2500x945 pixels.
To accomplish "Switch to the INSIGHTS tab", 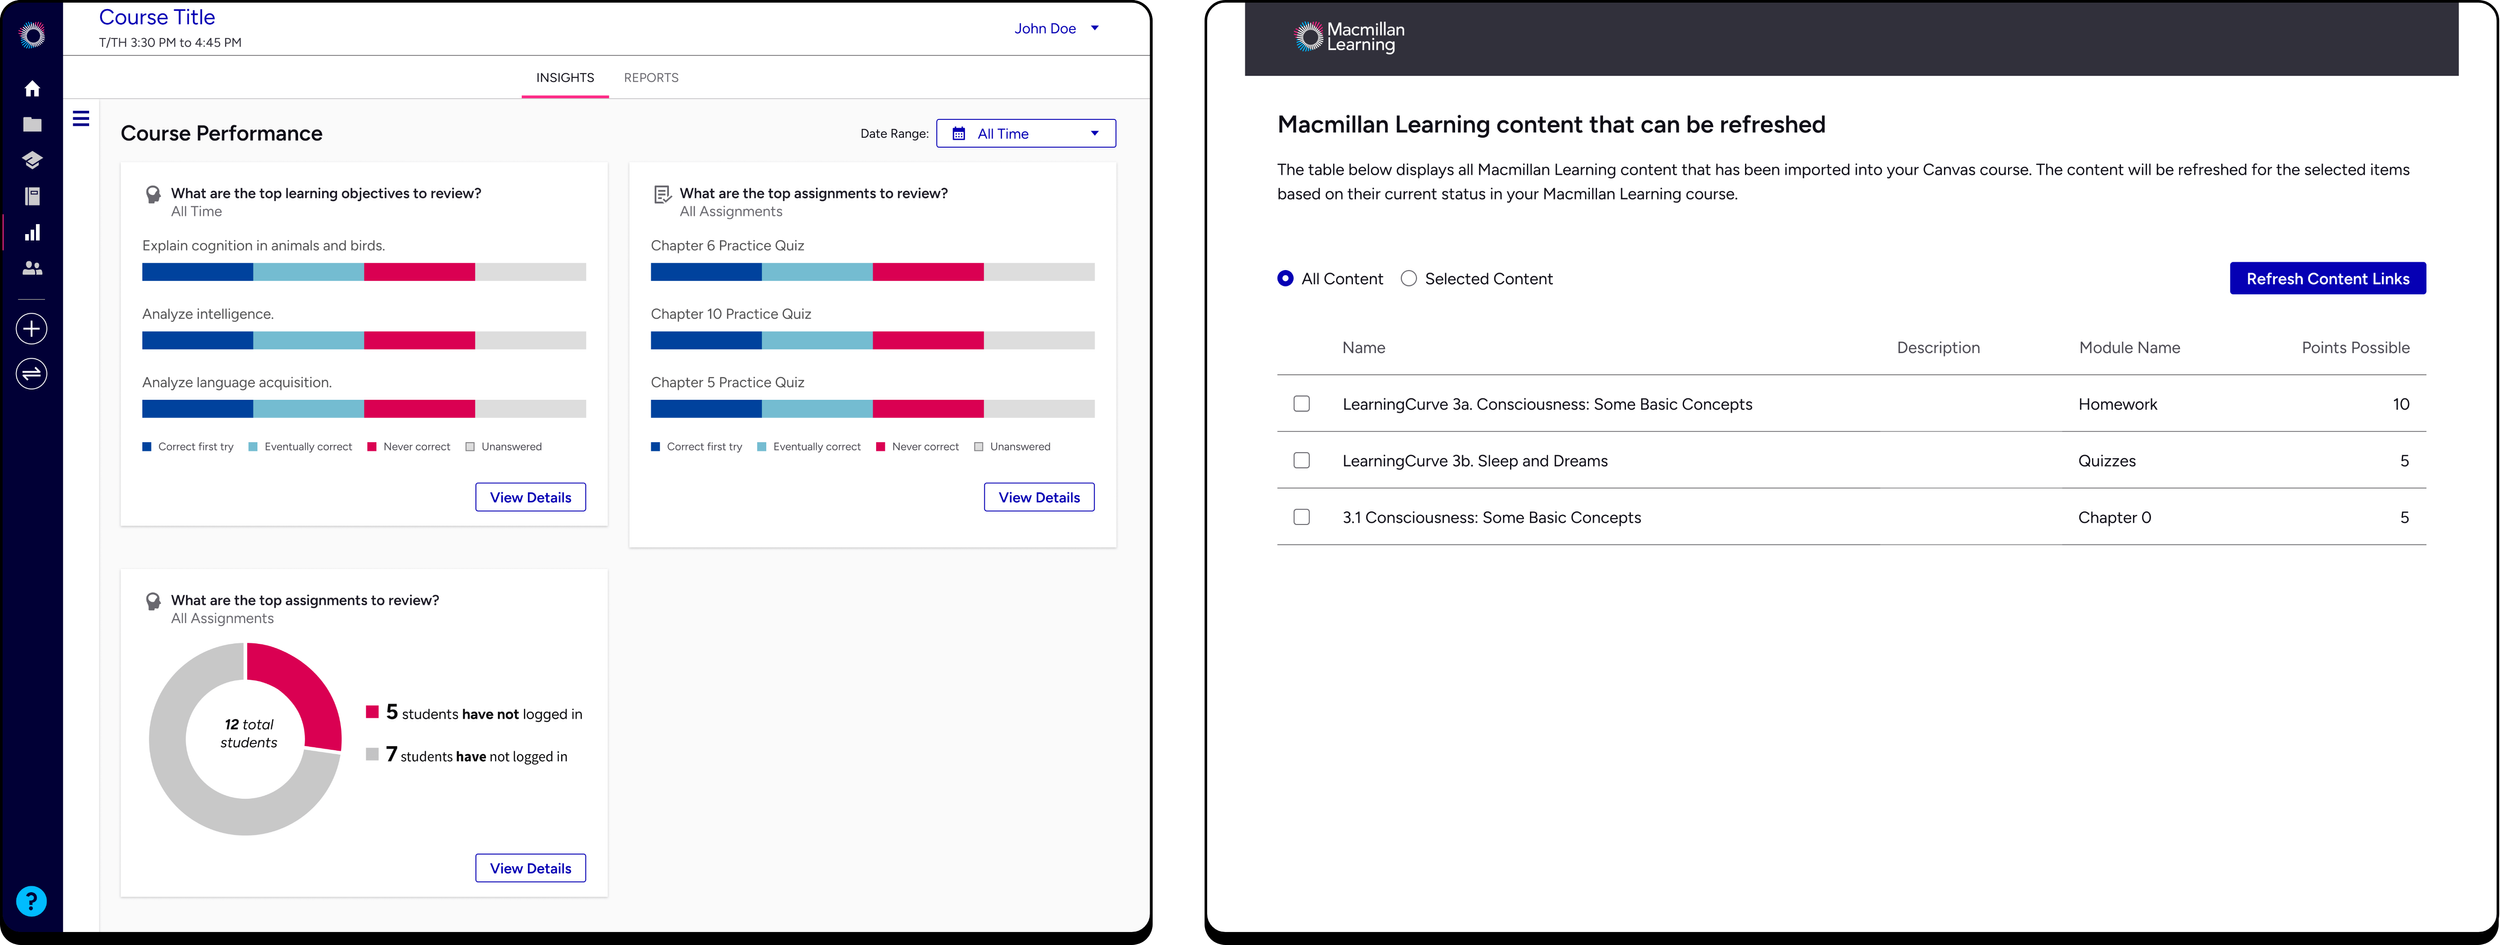I will 565,78.
